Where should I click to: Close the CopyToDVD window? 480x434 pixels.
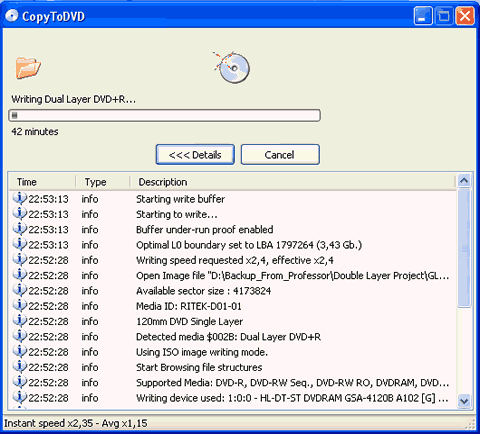(x=465, y=16)
